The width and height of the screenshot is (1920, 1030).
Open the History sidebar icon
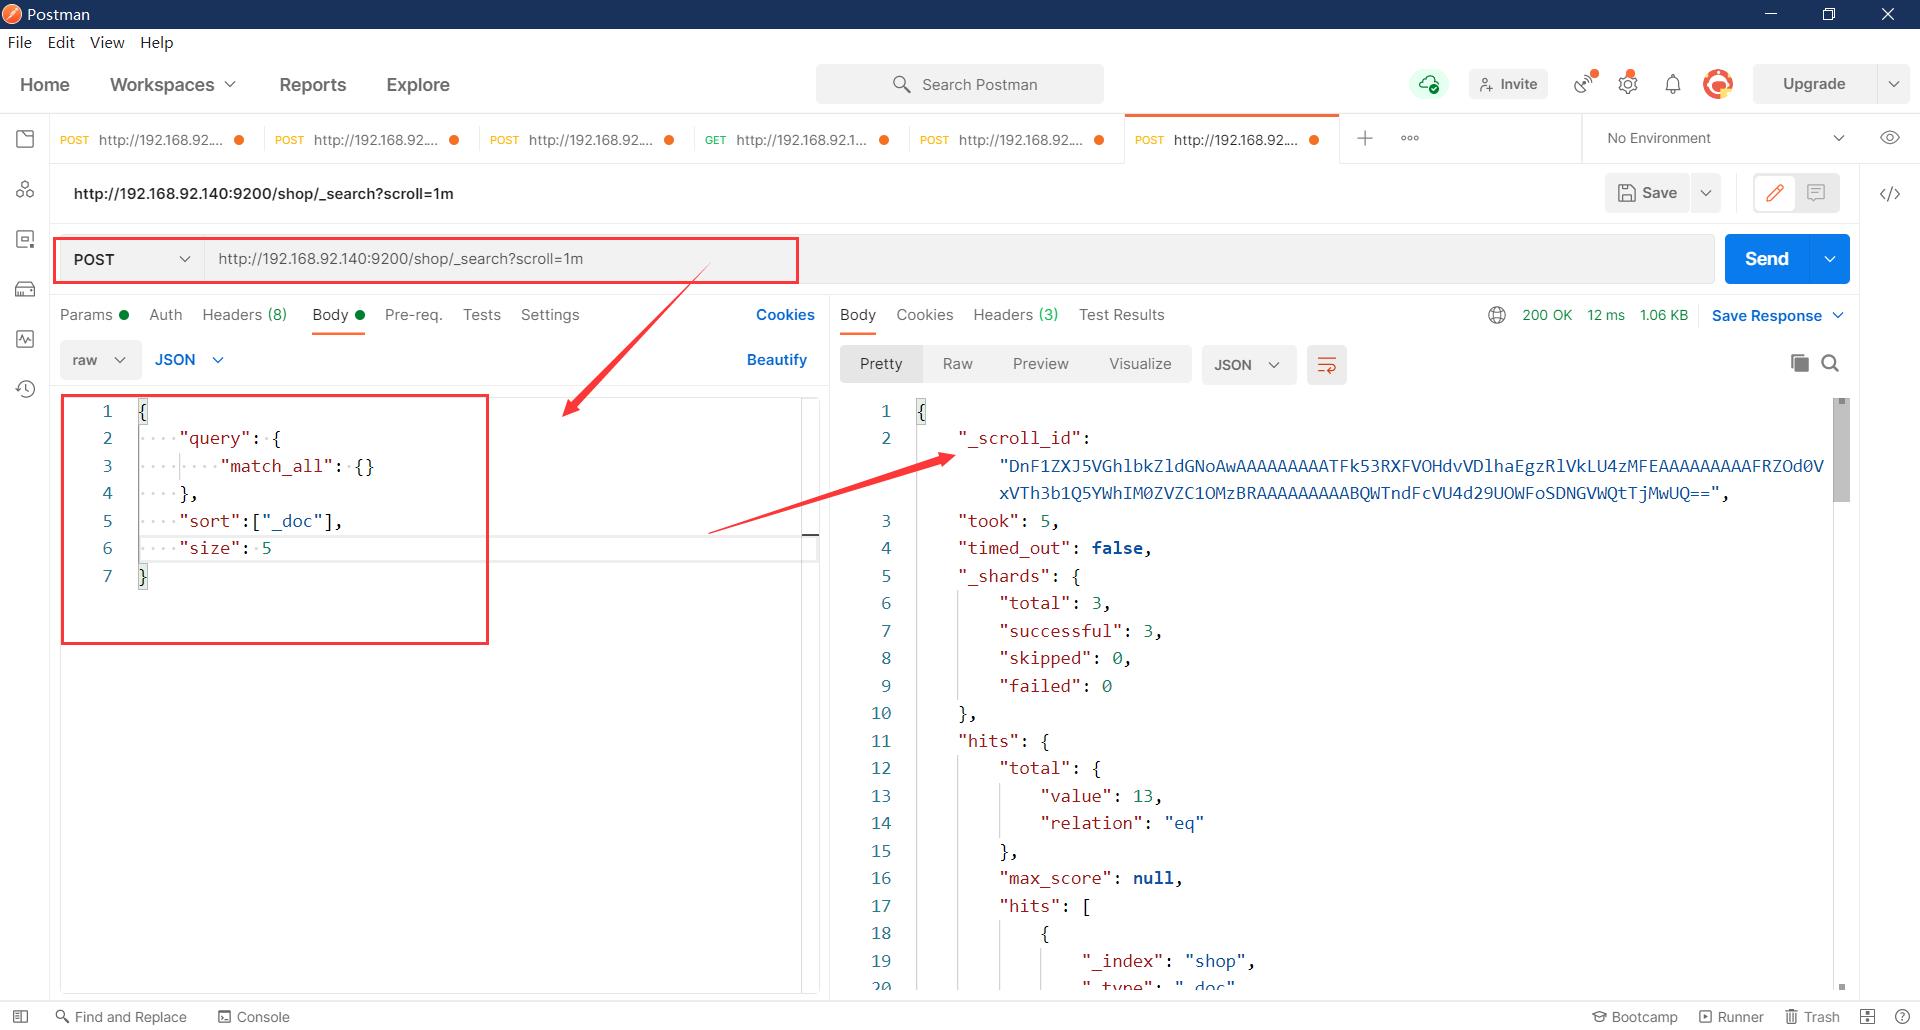pyautogui.click(x=25, y=389)
